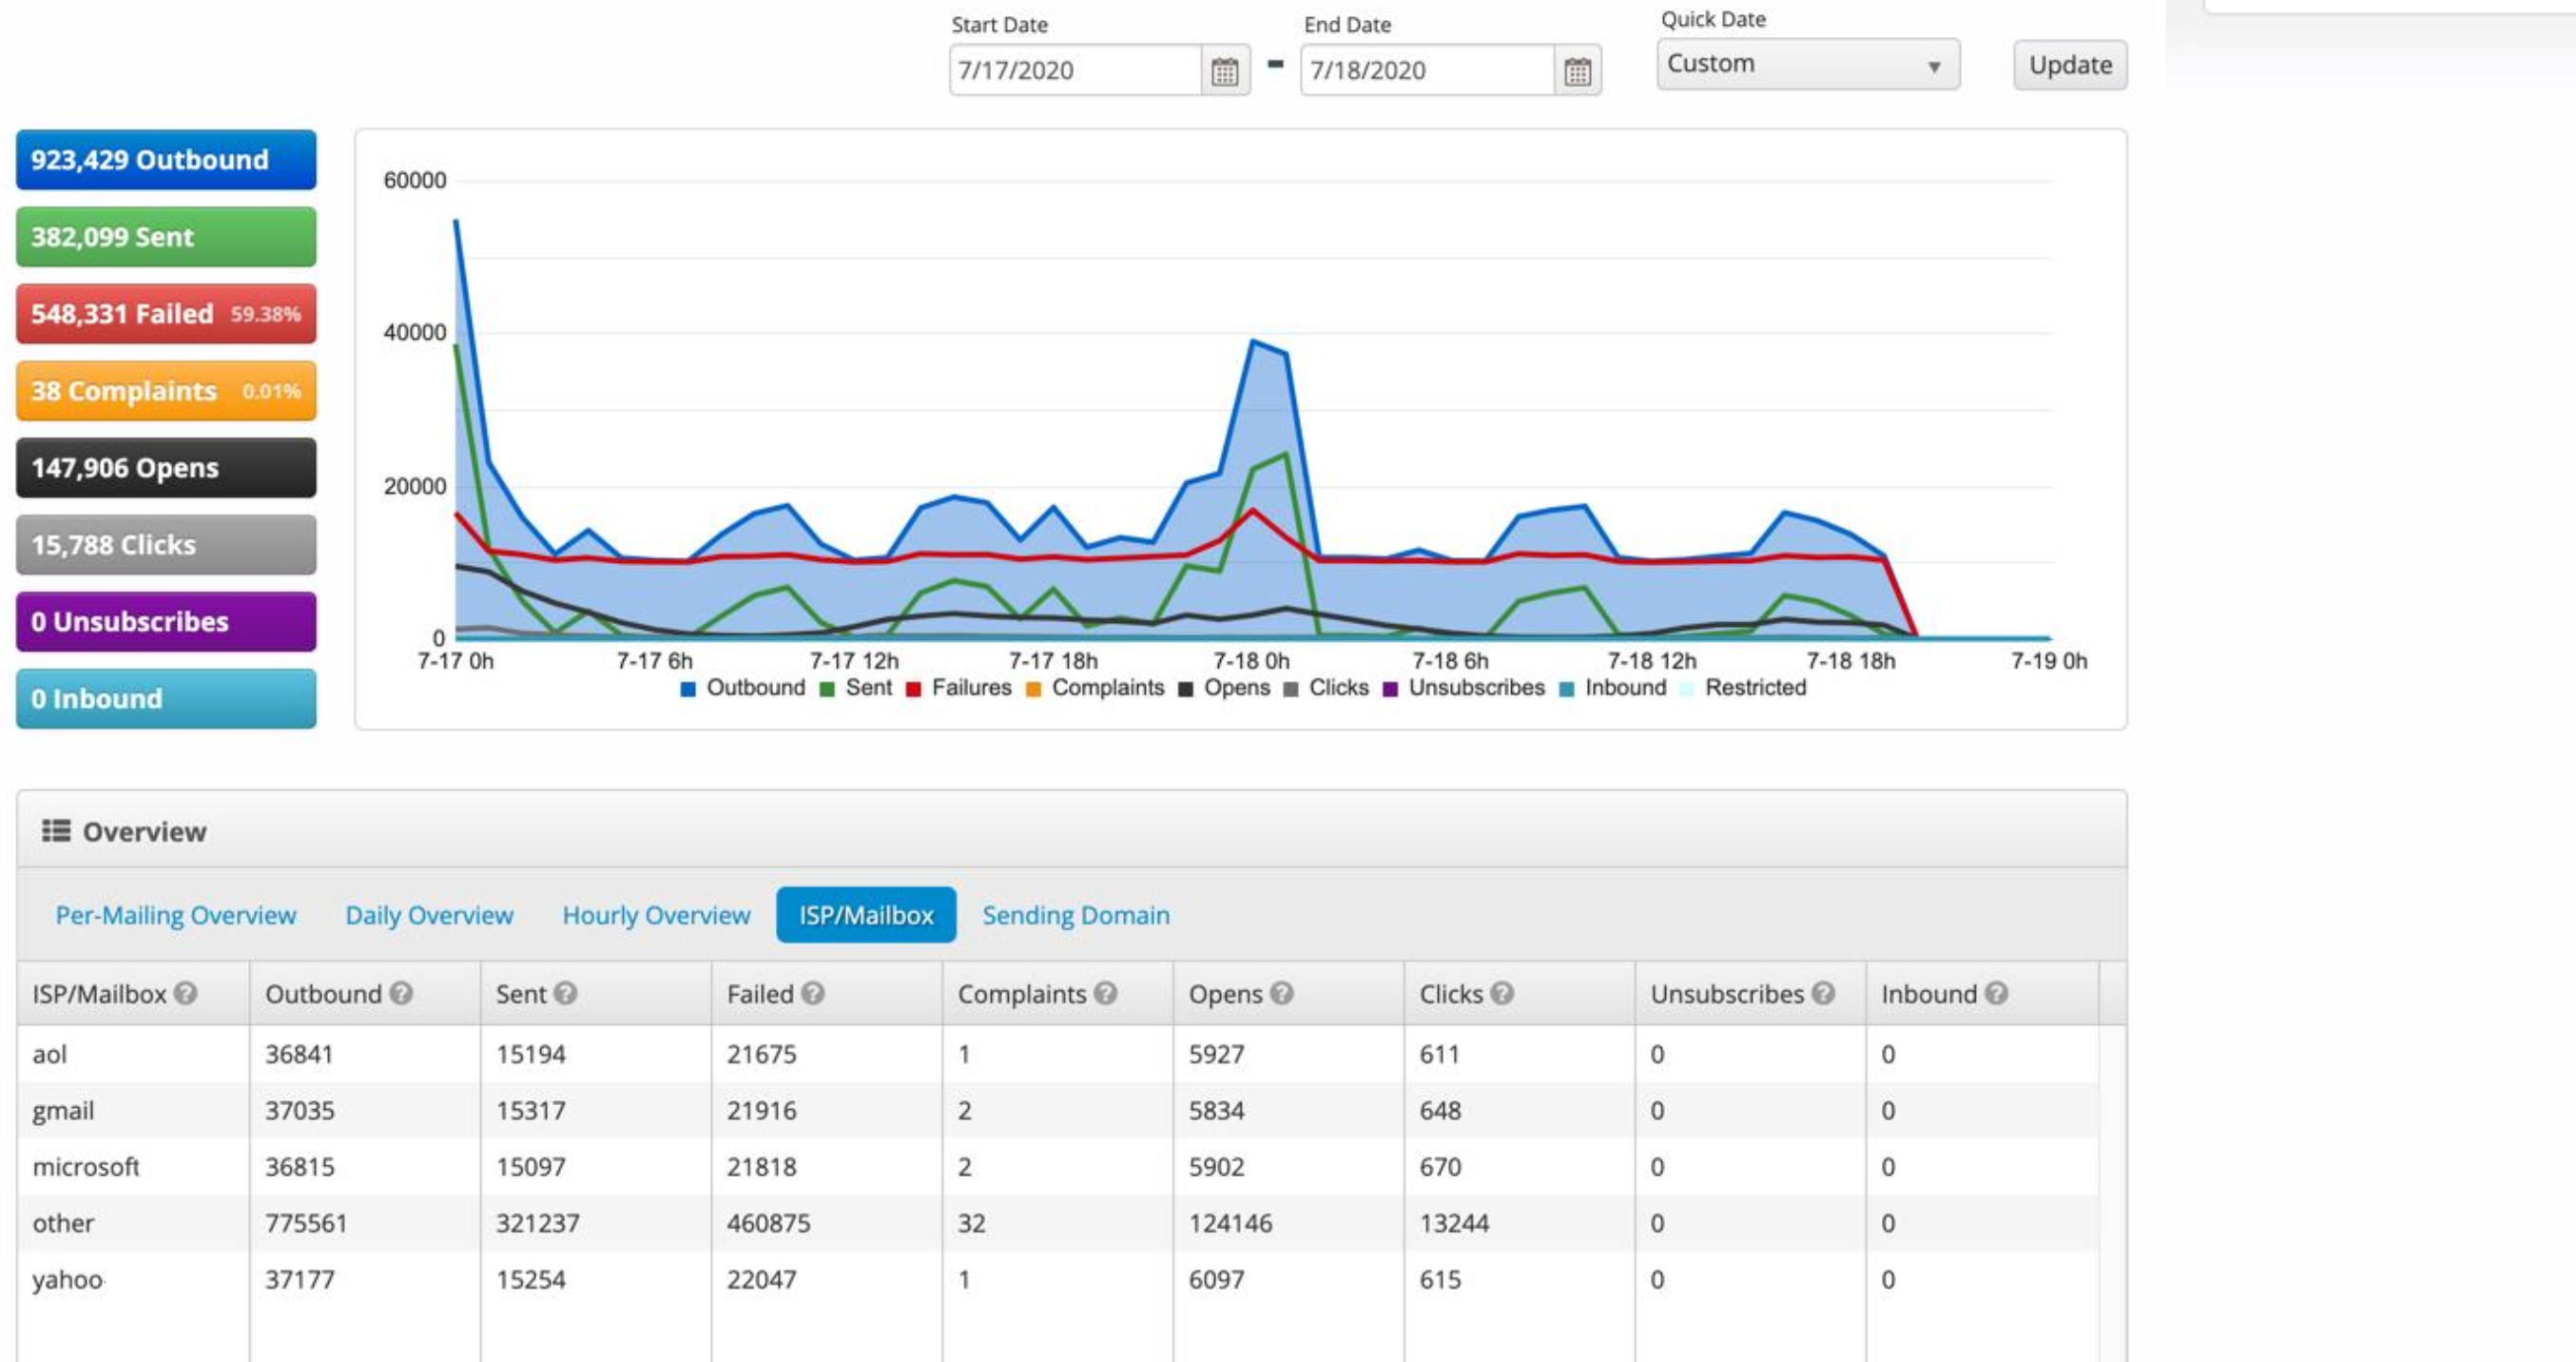Select the other row name
The height and width of the screenshot is (1362, 2576).
[x=63, y=1223]
